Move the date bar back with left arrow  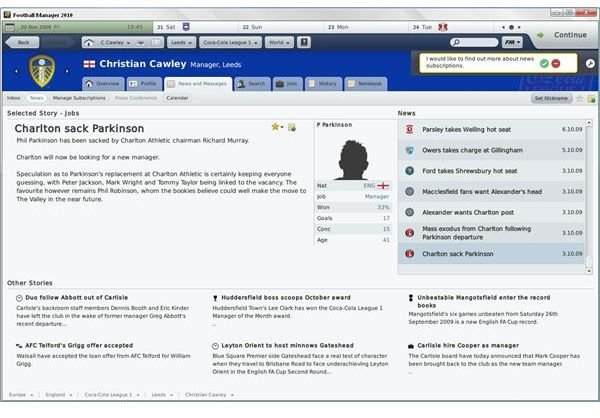click(x=503, y=27)
